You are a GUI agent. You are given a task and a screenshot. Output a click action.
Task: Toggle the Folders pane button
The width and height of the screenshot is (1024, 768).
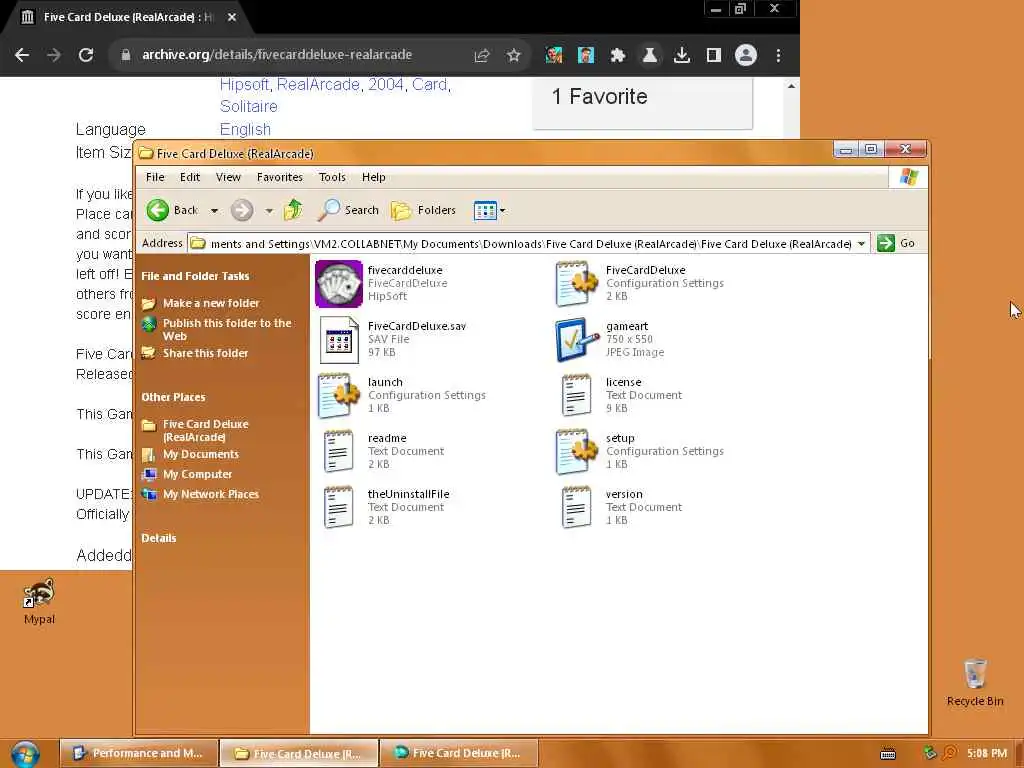[423, 210]
